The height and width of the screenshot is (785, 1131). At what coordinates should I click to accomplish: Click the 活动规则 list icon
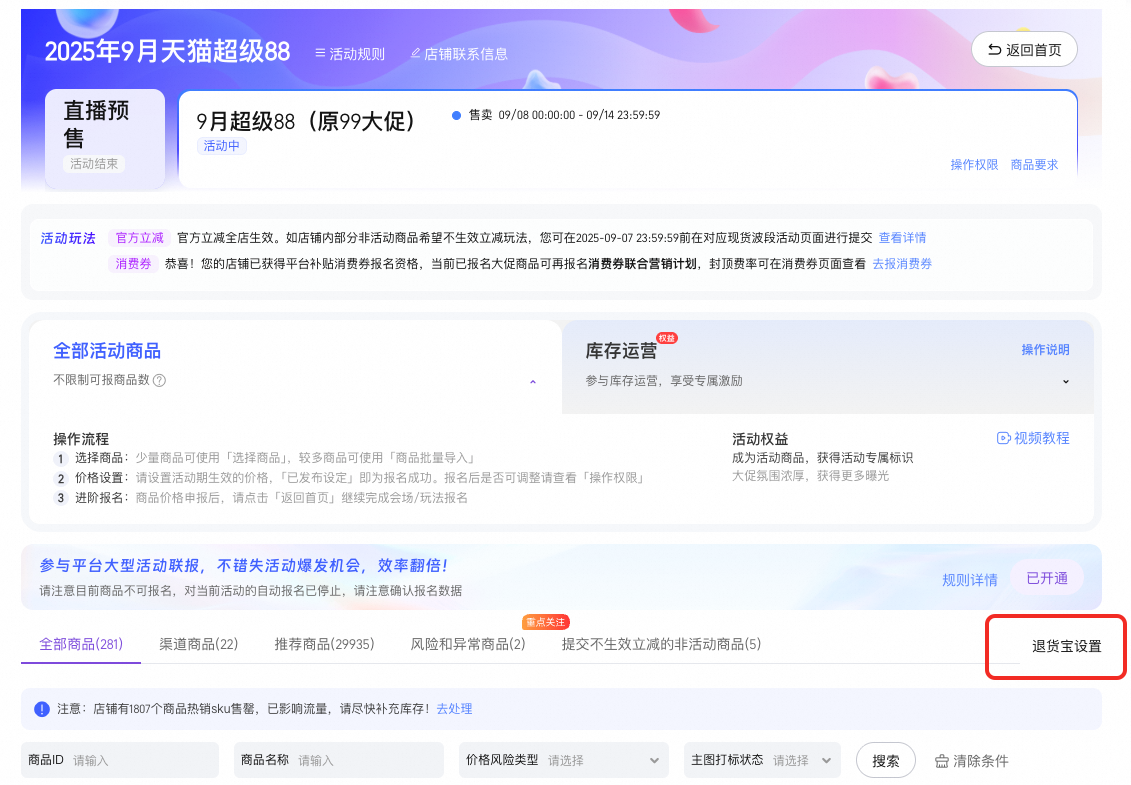320,53
